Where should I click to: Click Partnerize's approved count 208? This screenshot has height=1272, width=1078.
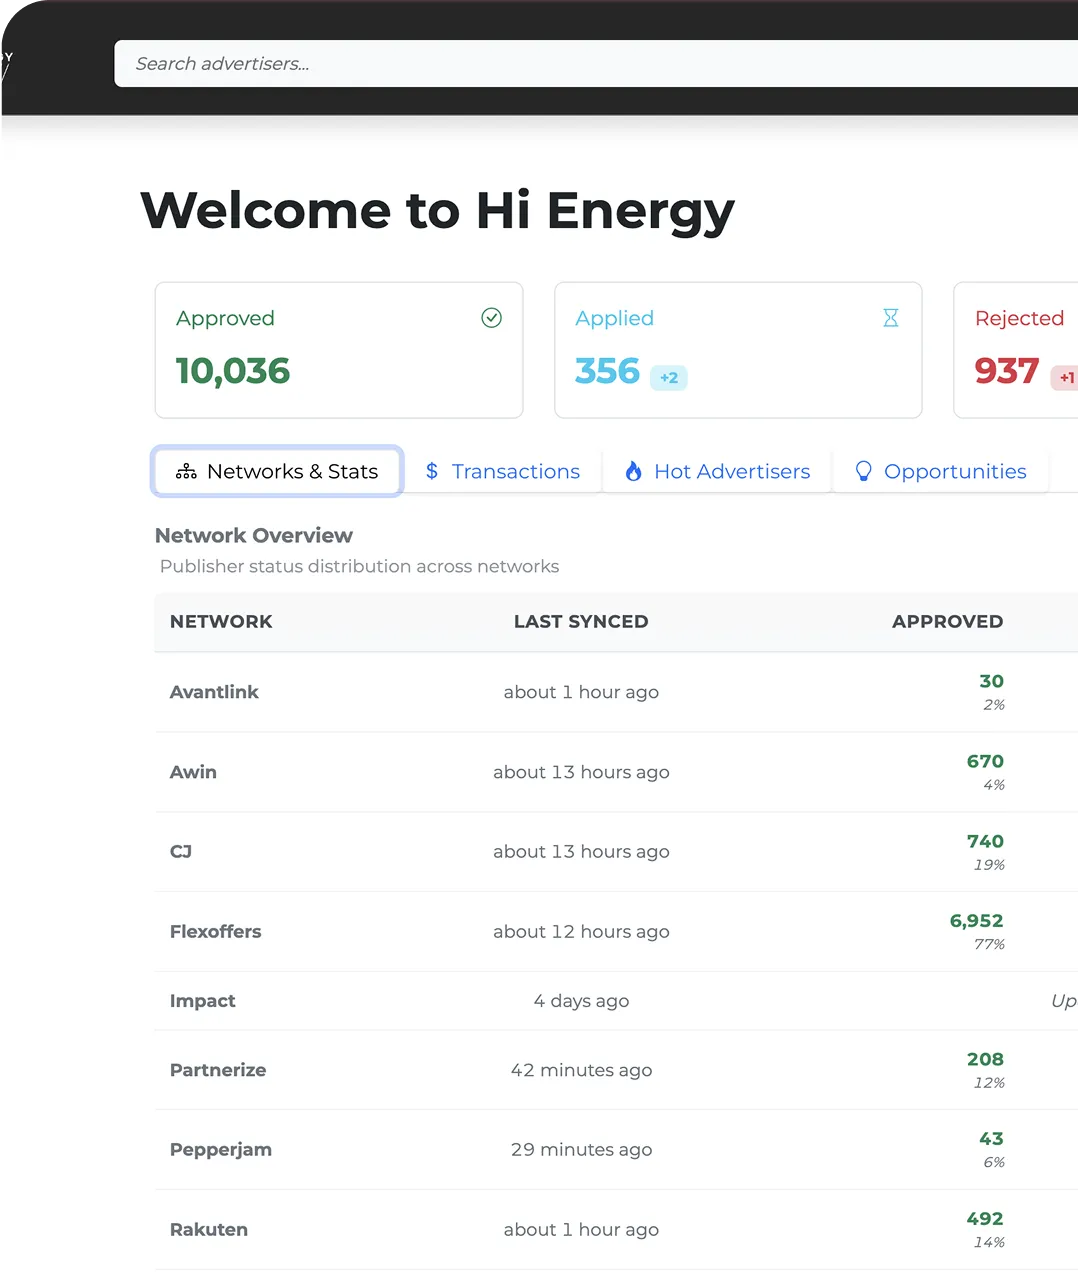point(985,1059)
